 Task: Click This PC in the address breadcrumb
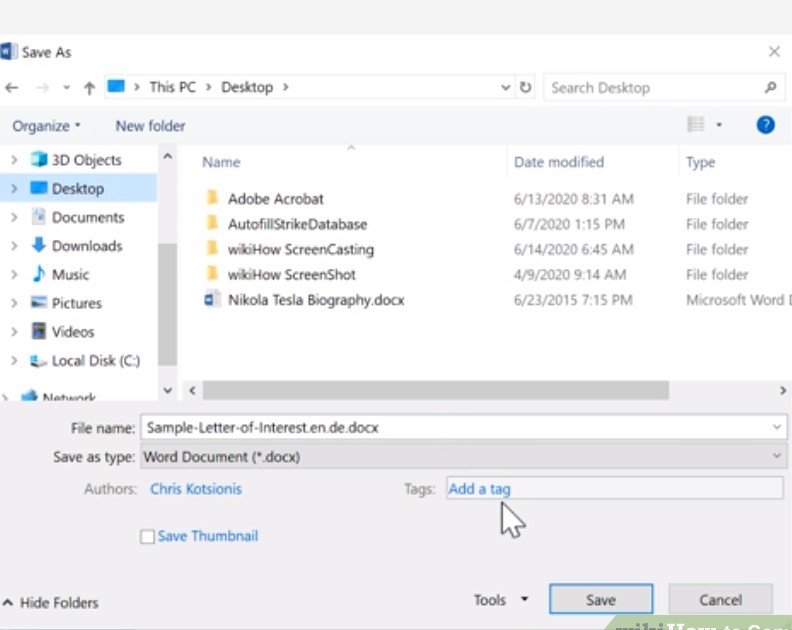coord(173,87)
